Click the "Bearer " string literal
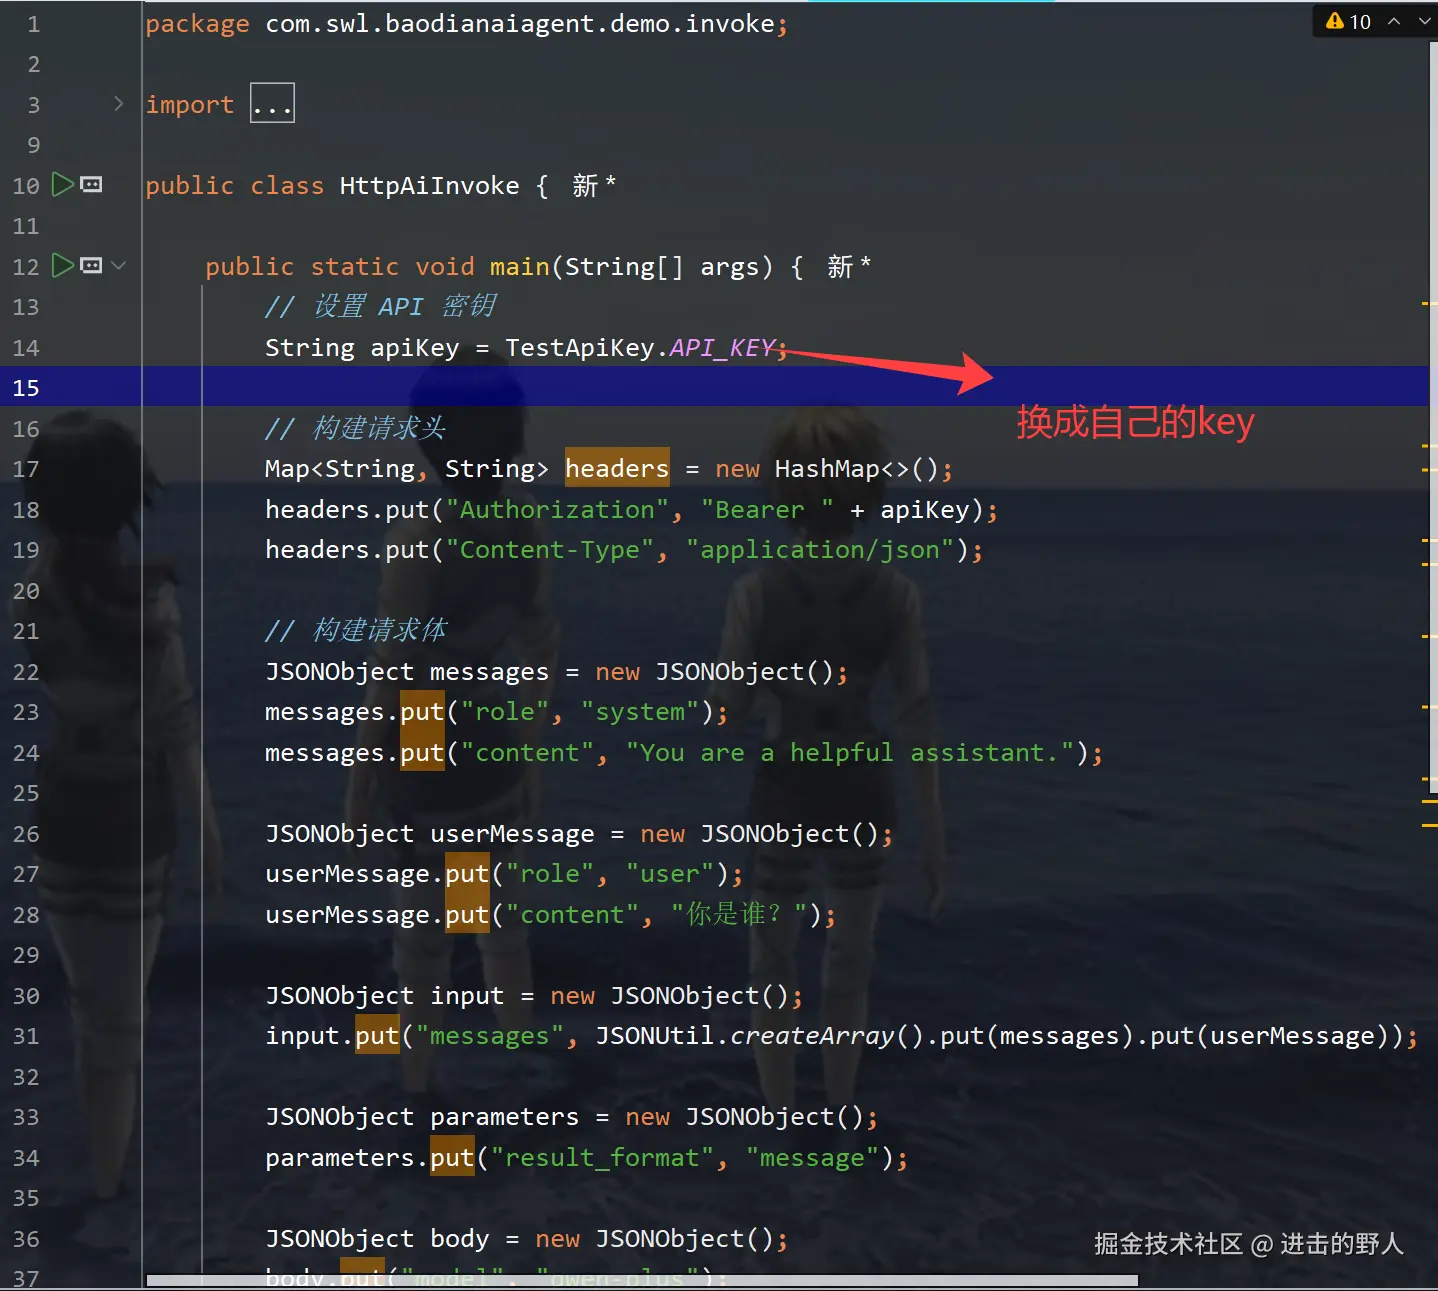This screenshot has width=1438, height=1291. pos(767,510)
